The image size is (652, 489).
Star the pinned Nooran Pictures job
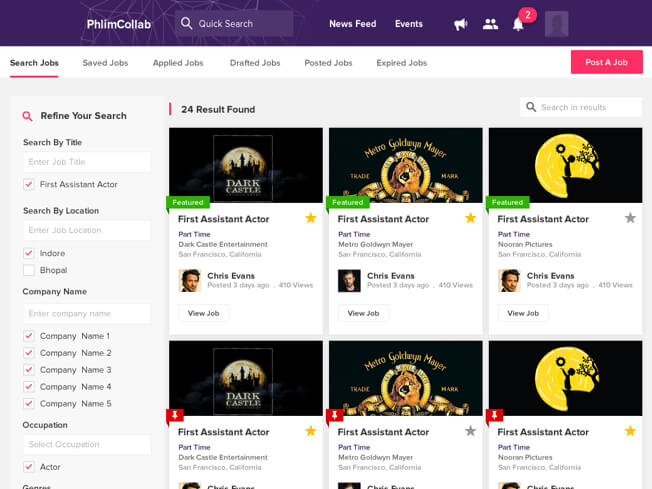pos(630,431)
